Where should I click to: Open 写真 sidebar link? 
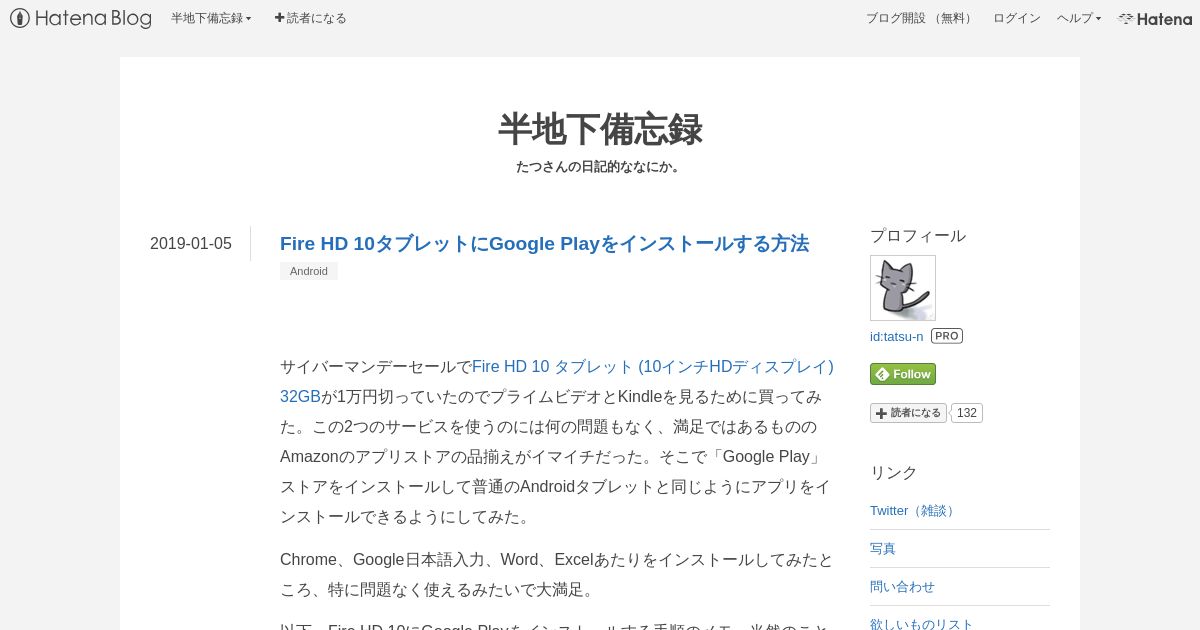883,549
